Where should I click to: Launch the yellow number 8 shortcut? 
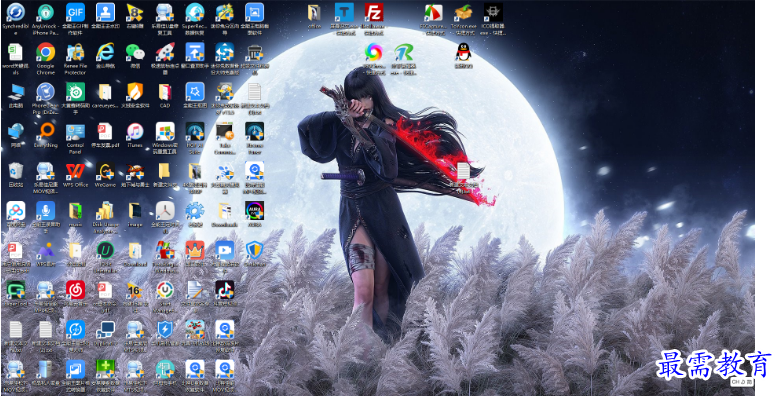(x=135, y=12)
